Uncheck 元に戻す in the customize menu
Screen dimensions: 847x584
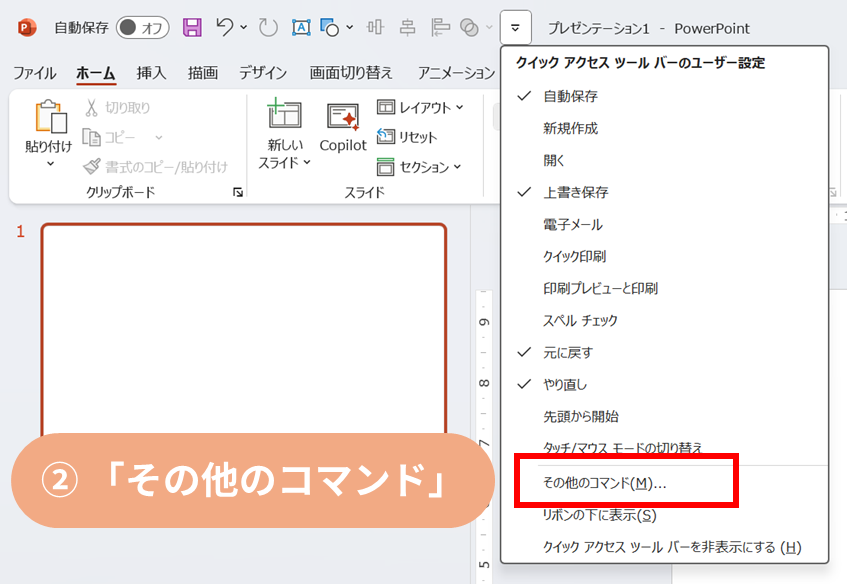click(567, 352)
